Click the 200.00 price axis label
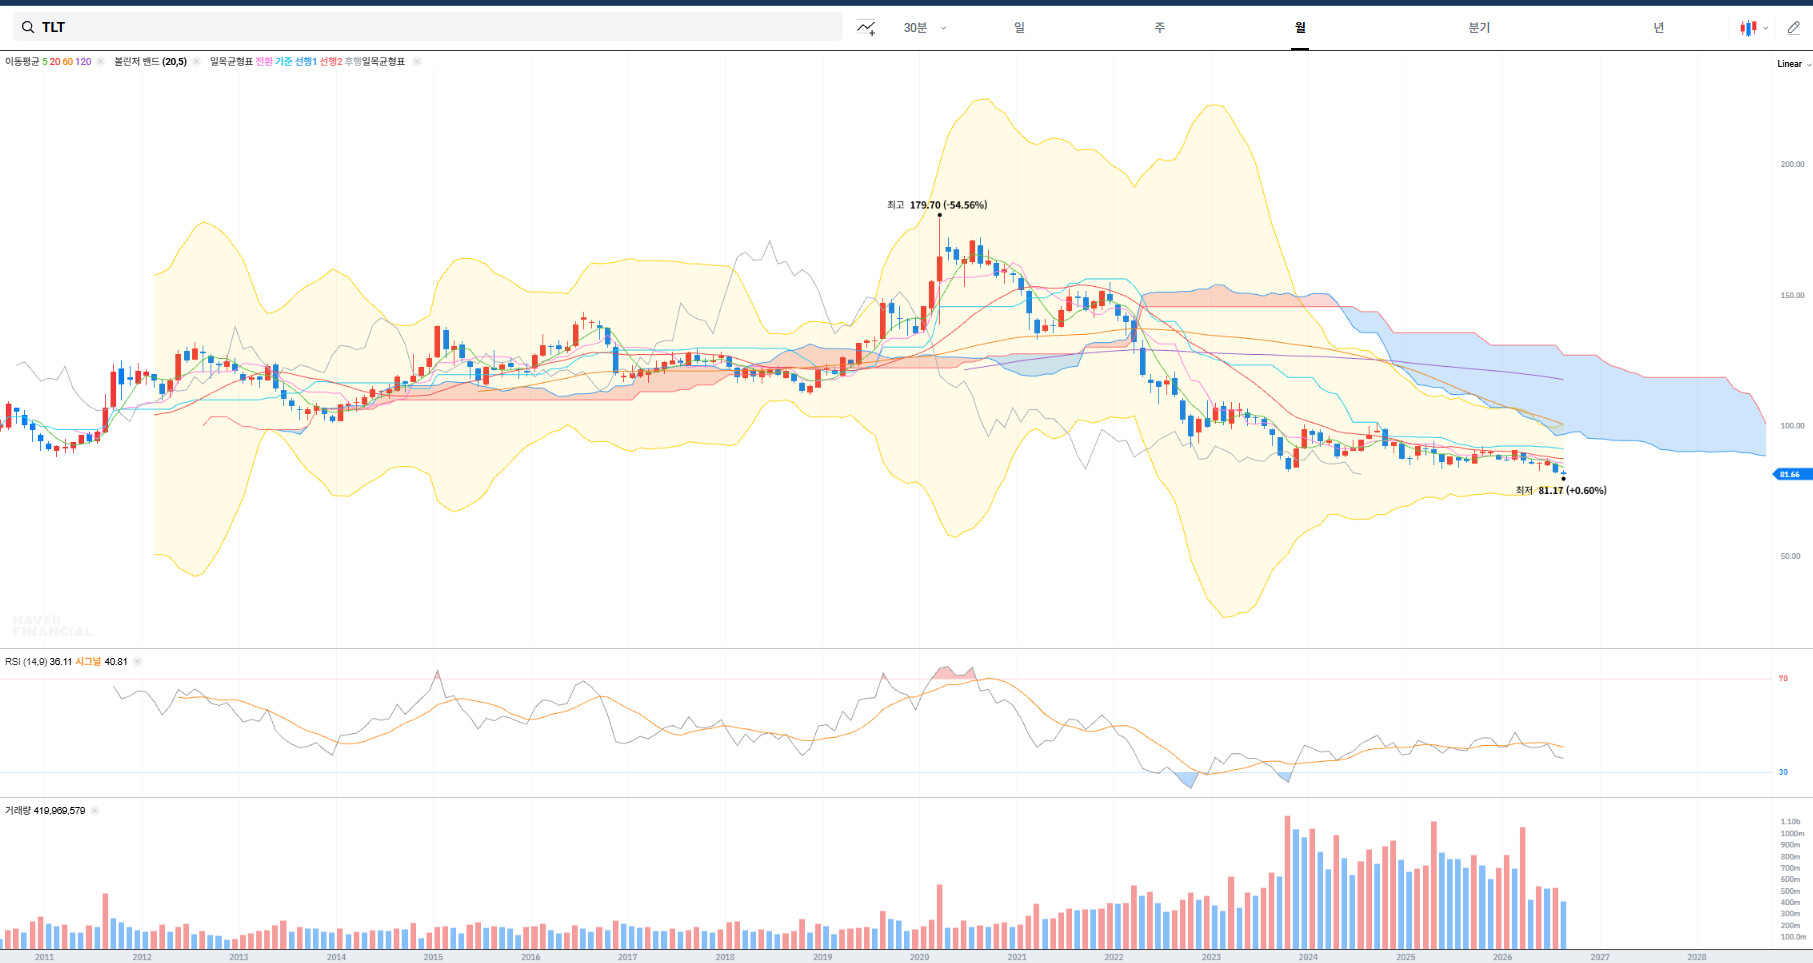The image size is (1813, 963). (x=1792, y=165)
